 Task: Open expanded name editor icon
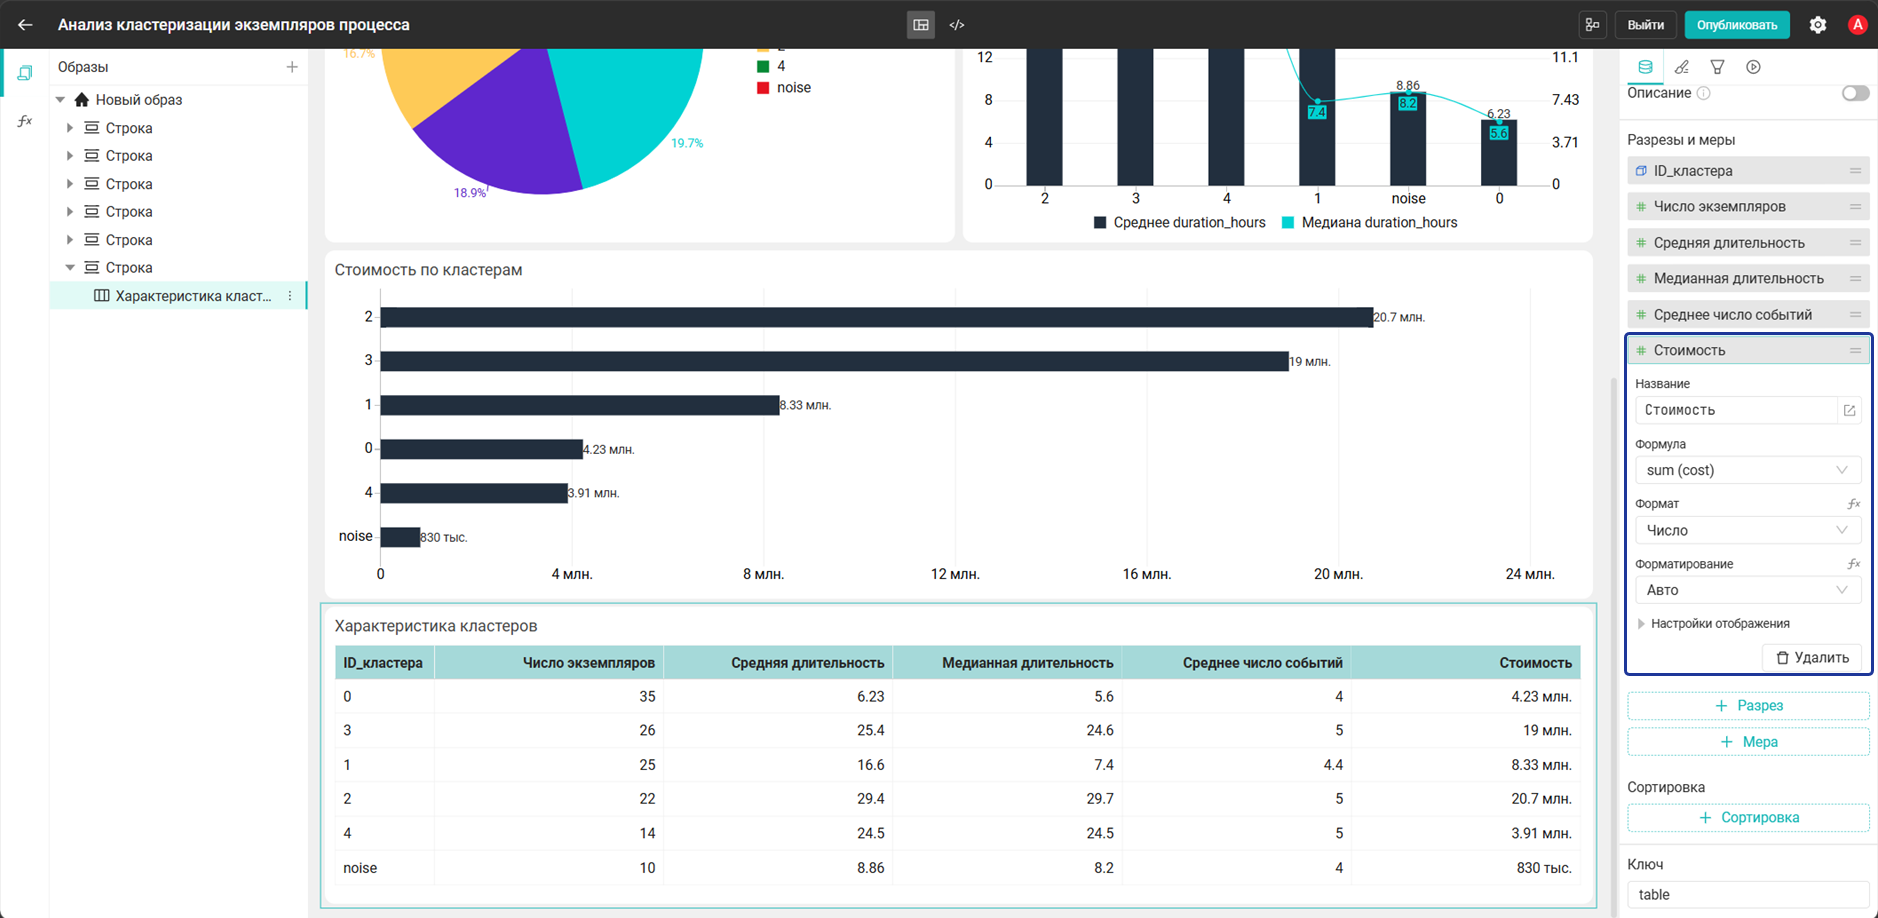tap(1849, 410)
